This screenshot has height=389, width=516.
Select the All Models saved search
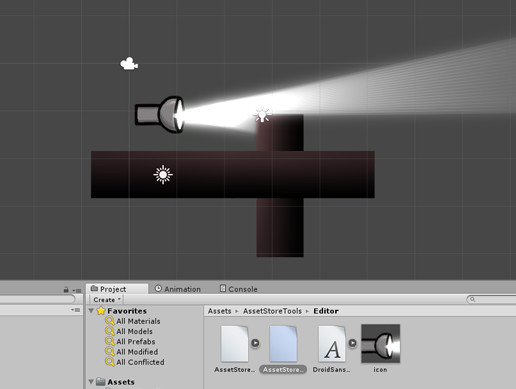134,331
